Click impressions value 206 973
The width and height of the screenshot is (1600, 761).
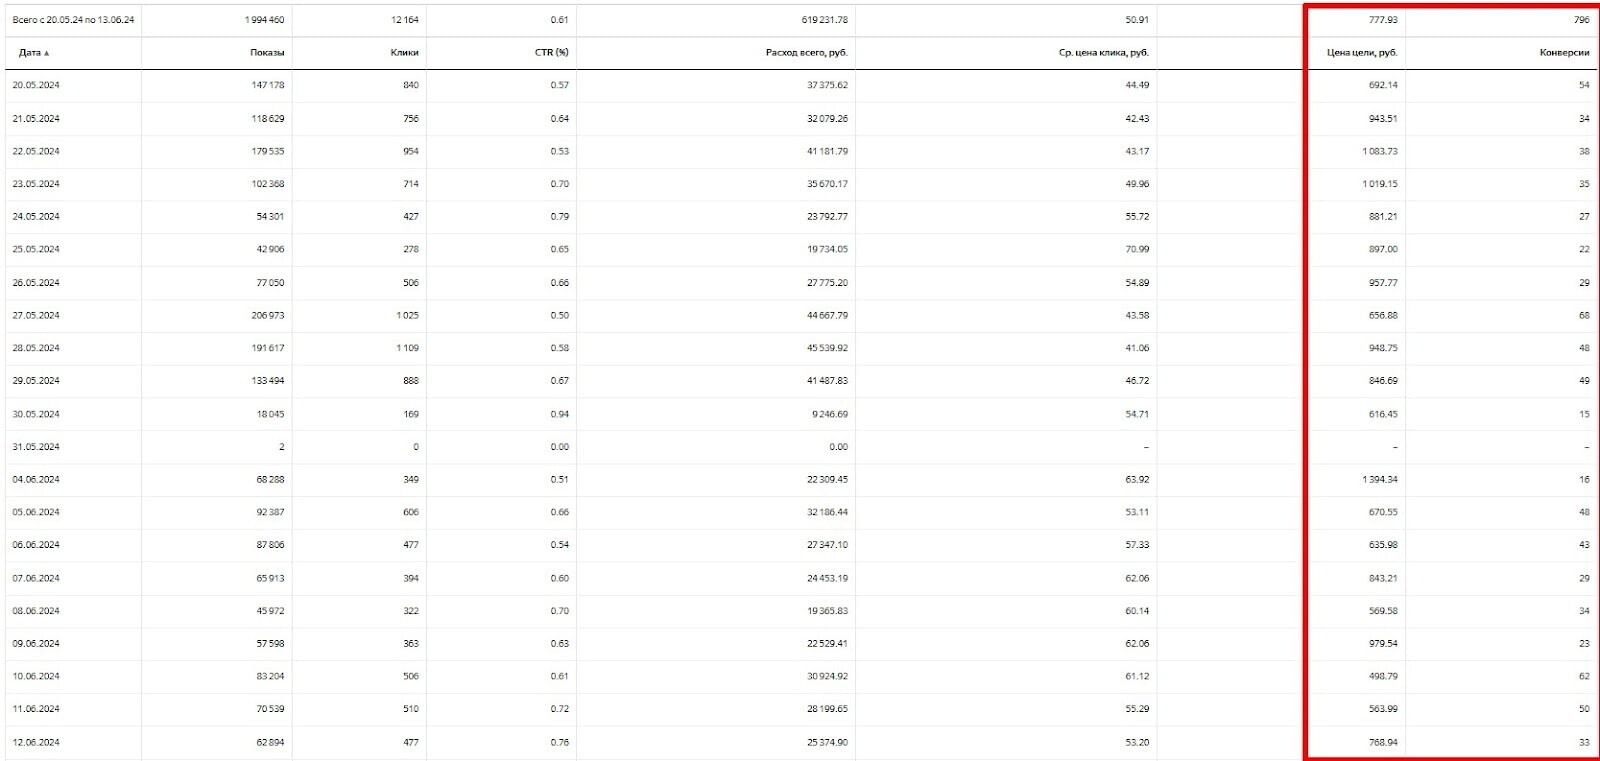(268, 315)
